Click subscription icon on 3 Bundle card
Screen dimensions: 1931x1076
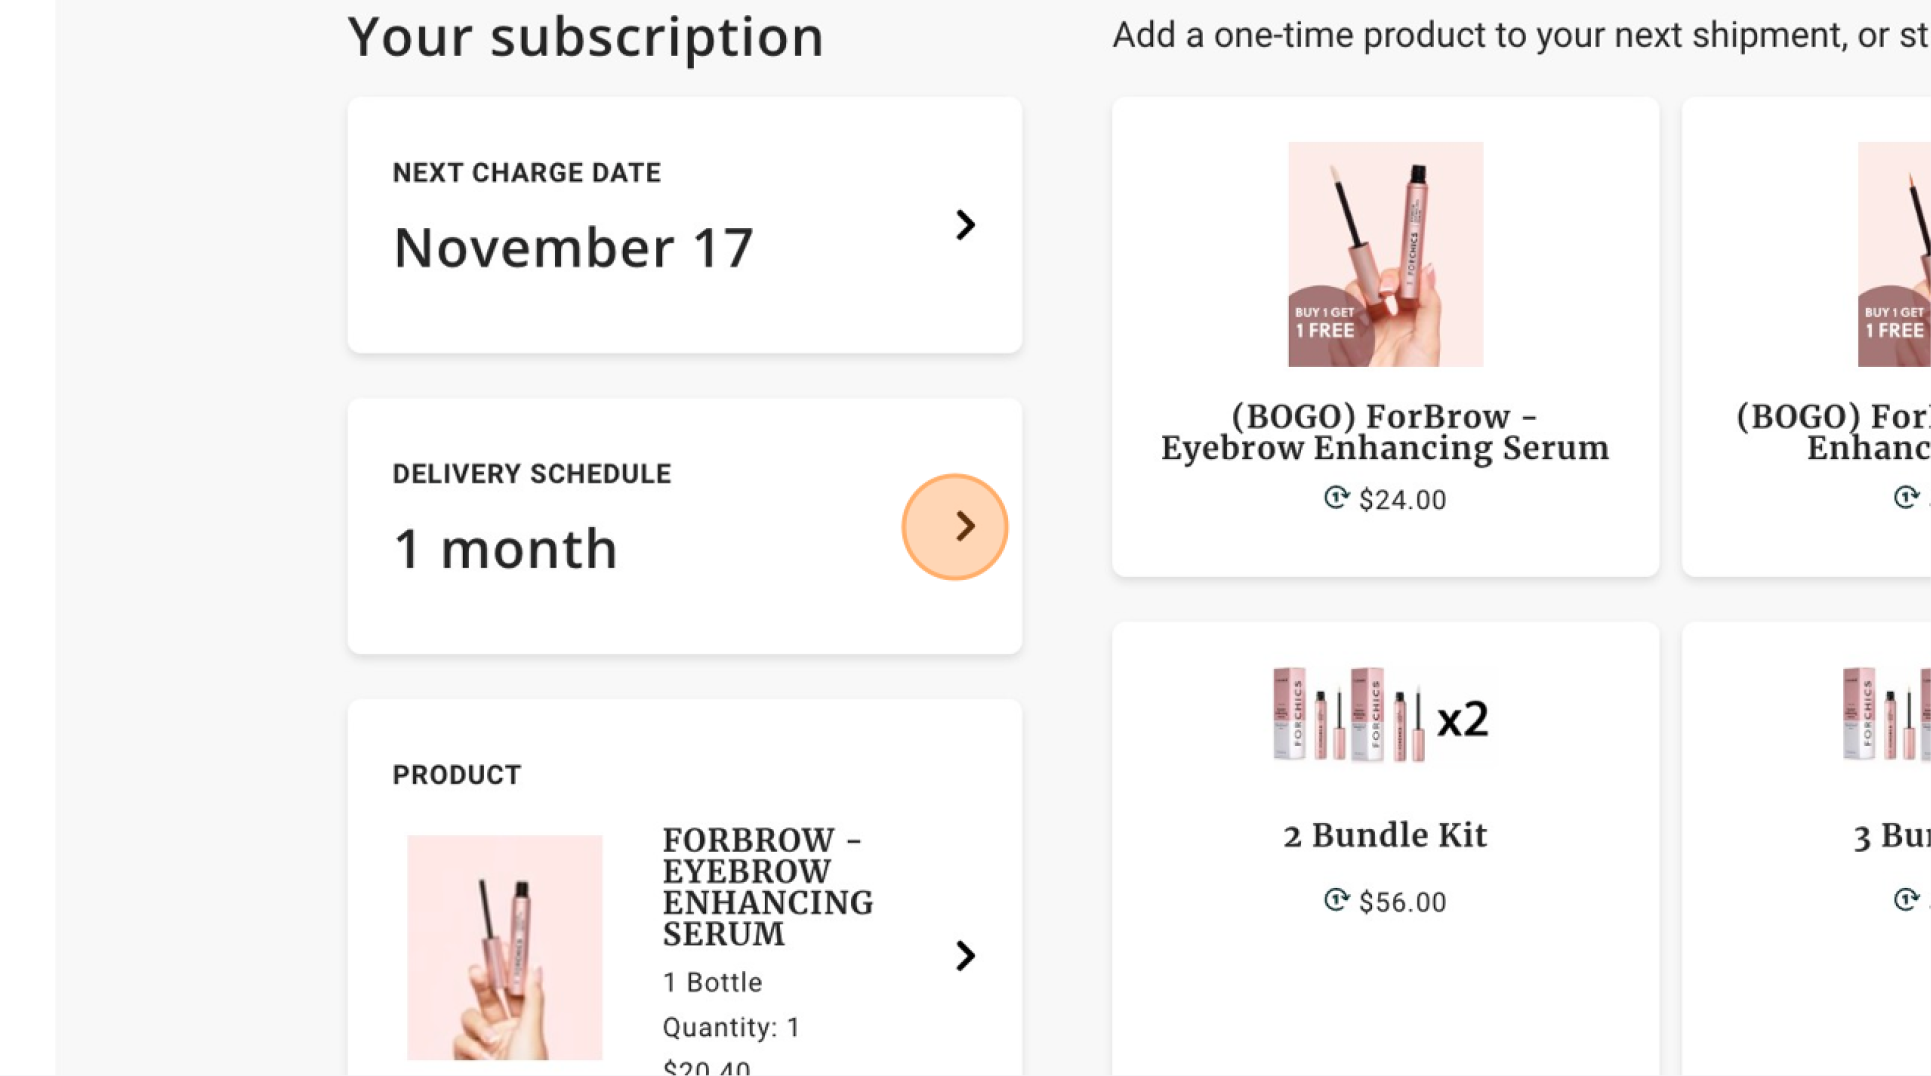pos(1906,899)
